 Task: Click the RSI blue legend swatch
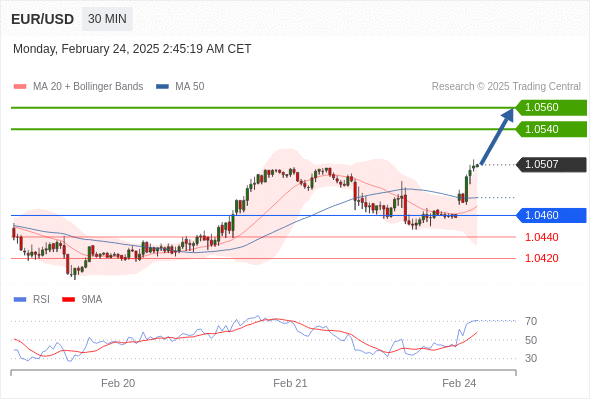pos(20,300)
